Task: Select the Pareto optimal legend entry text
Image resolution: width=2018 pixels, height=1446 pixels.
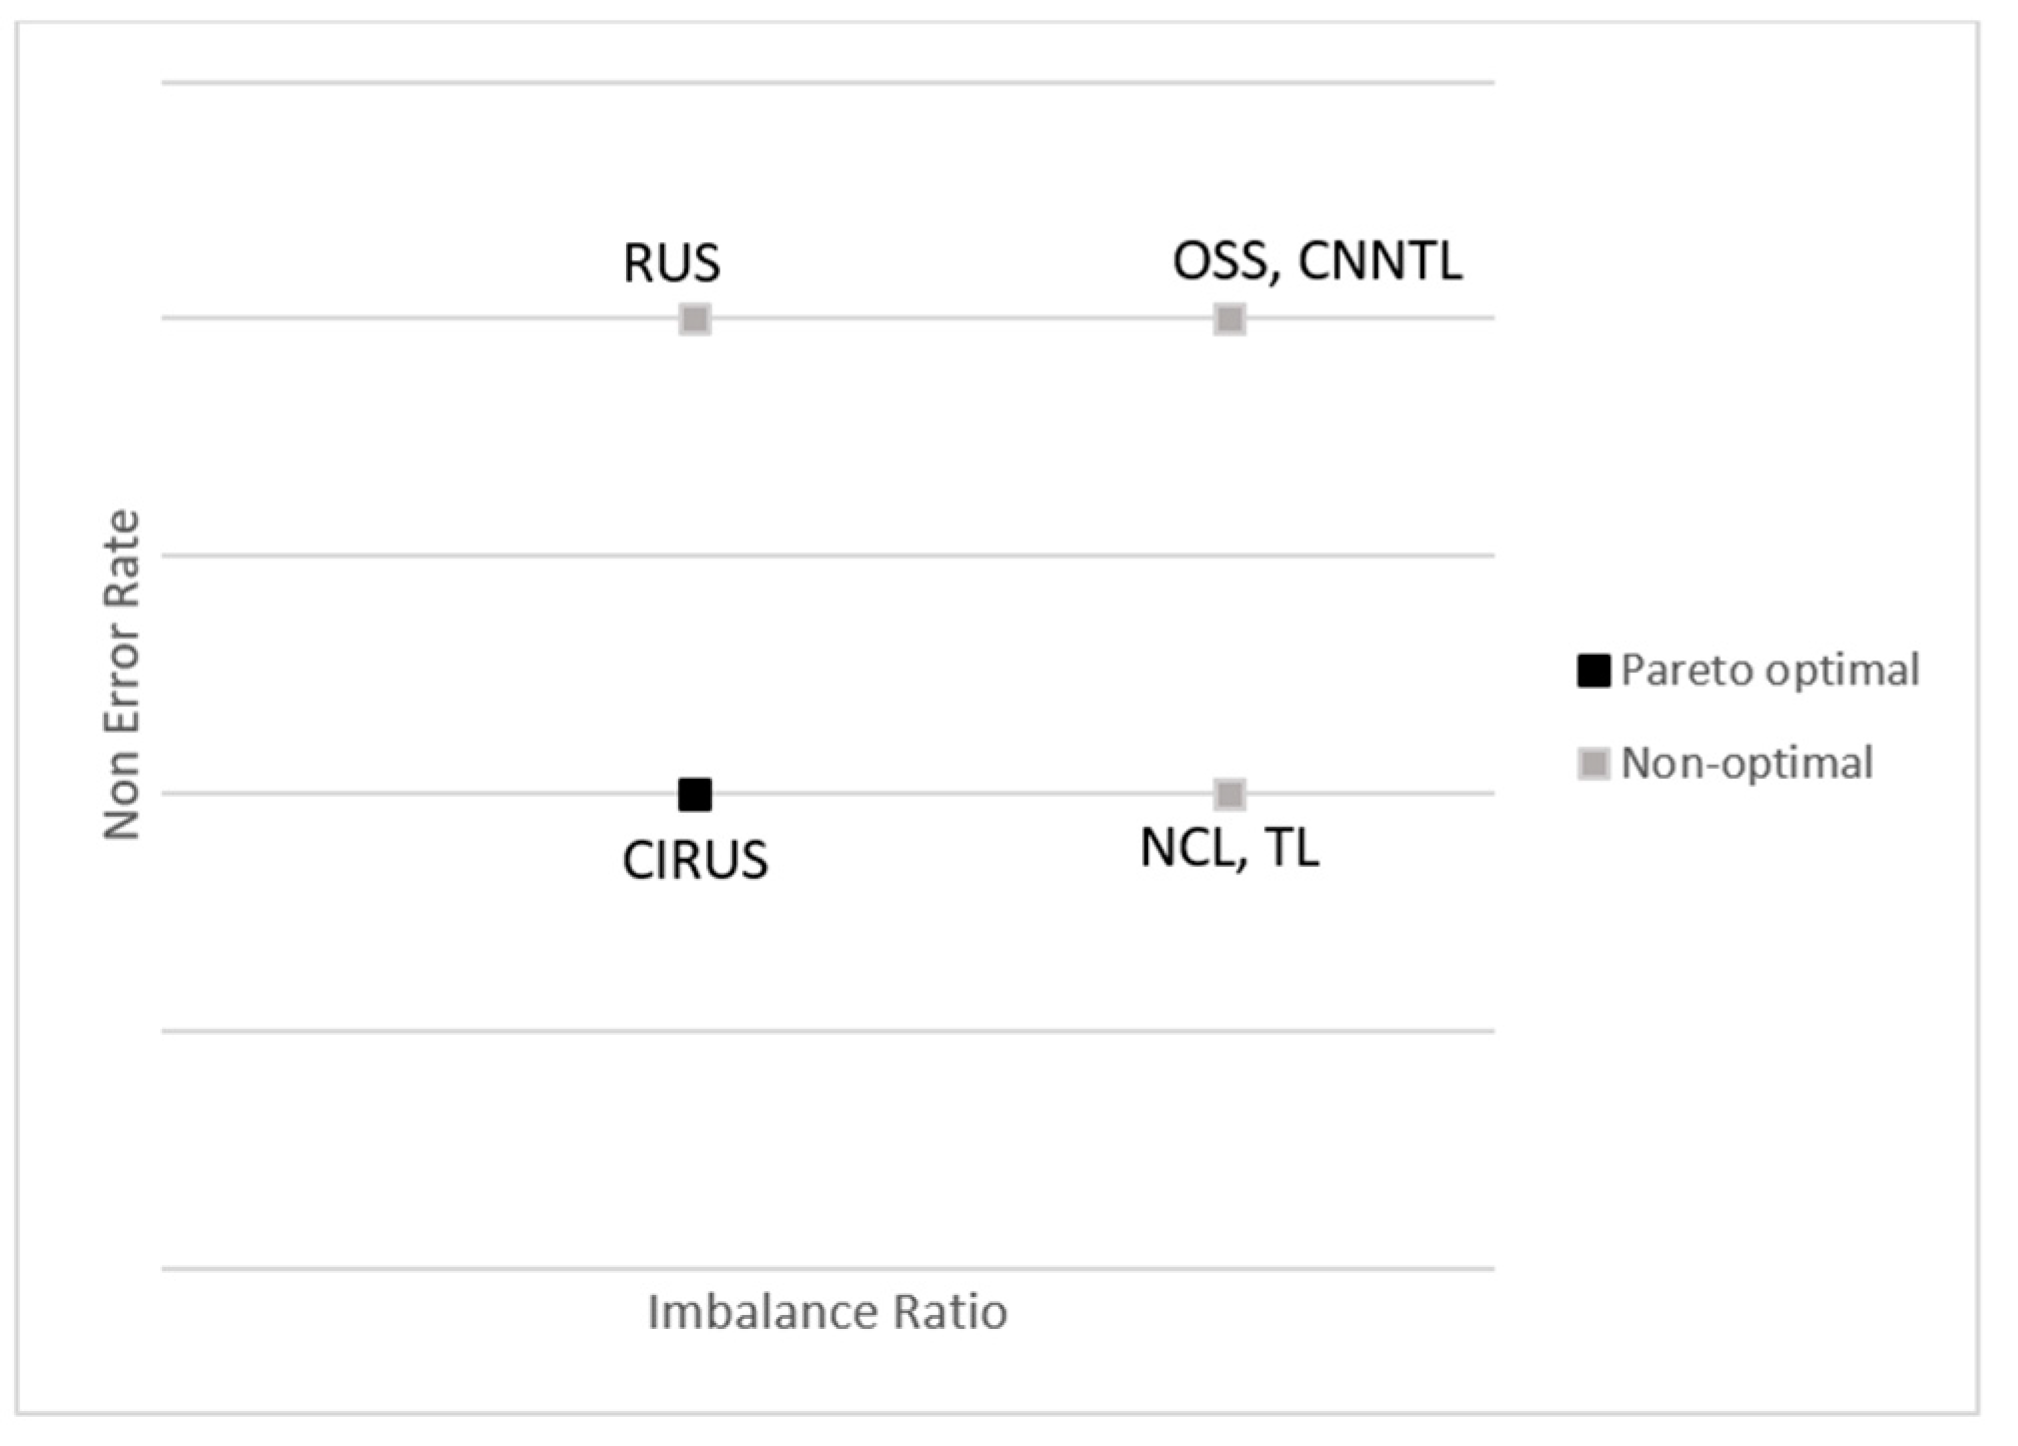Action: click(1769, 670)
